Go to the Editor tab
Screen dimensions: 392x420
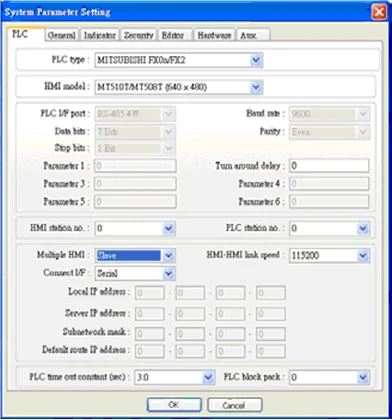click(175, 35)
